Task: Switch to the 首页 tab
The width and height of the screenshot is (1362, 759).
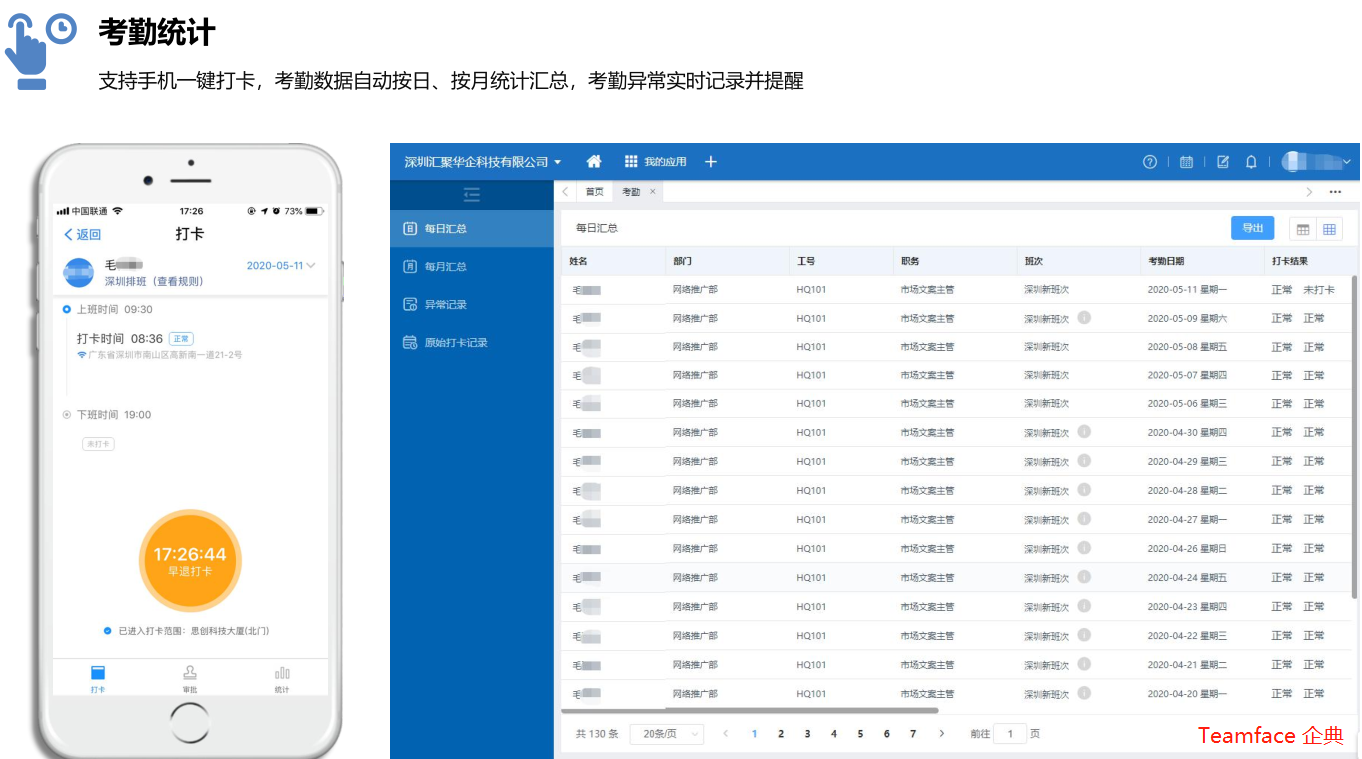Action: tap(594, 191)
